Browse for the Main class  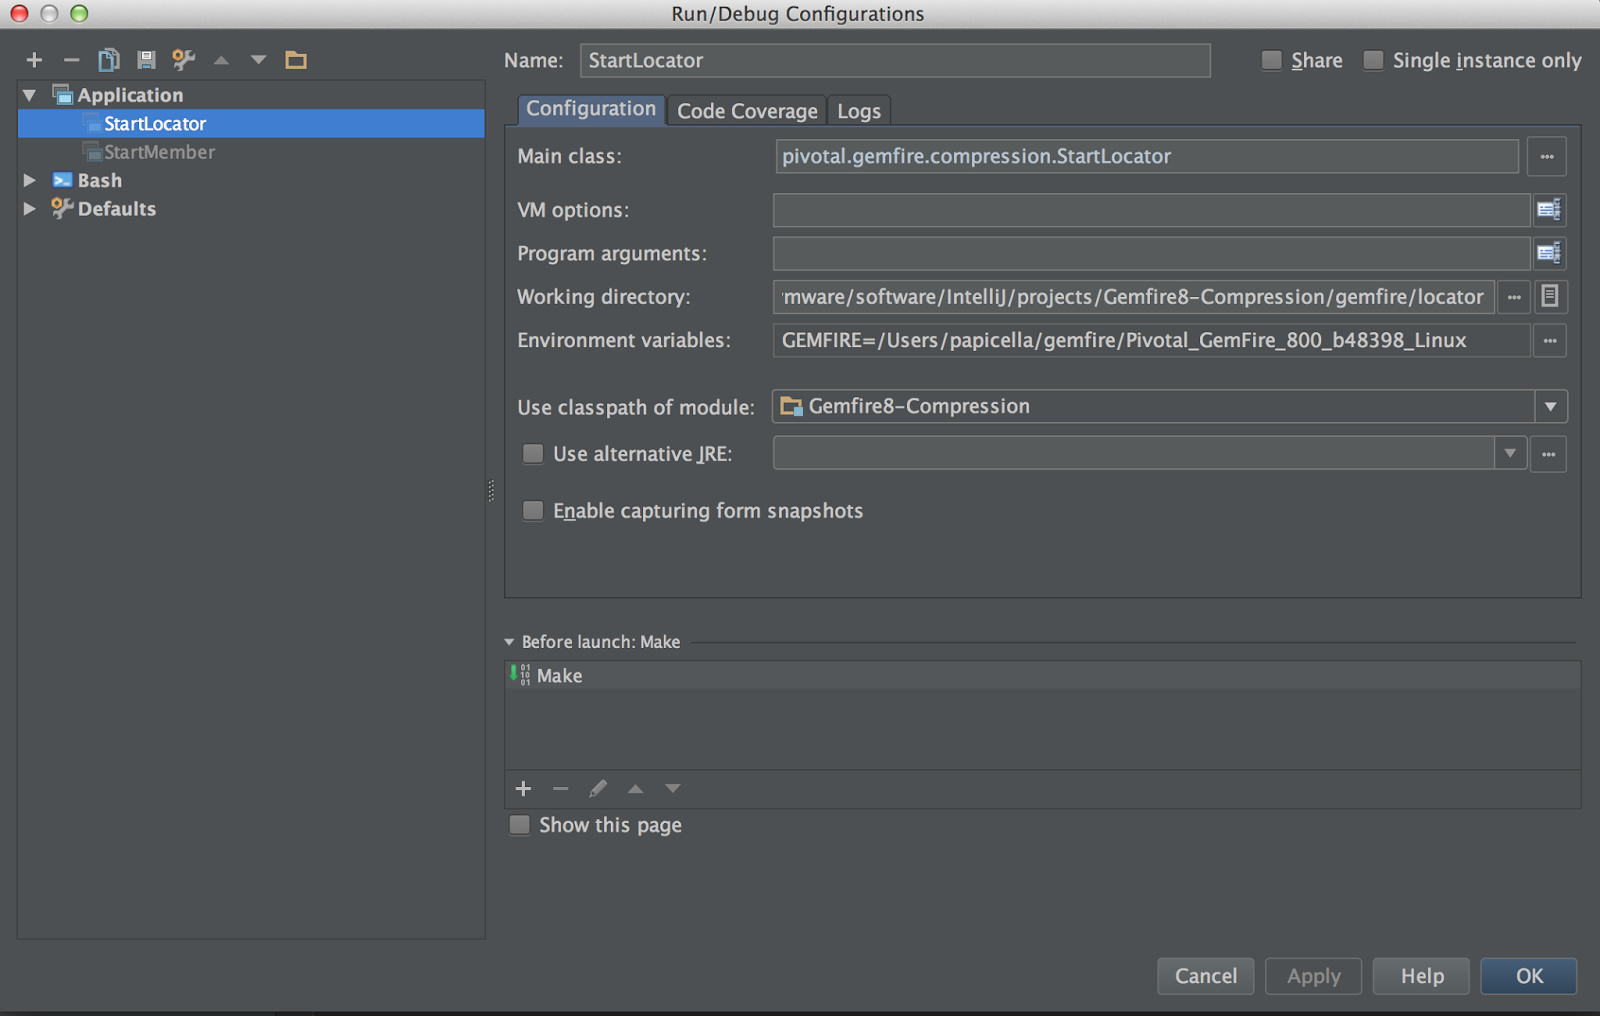click(1546, 156)
